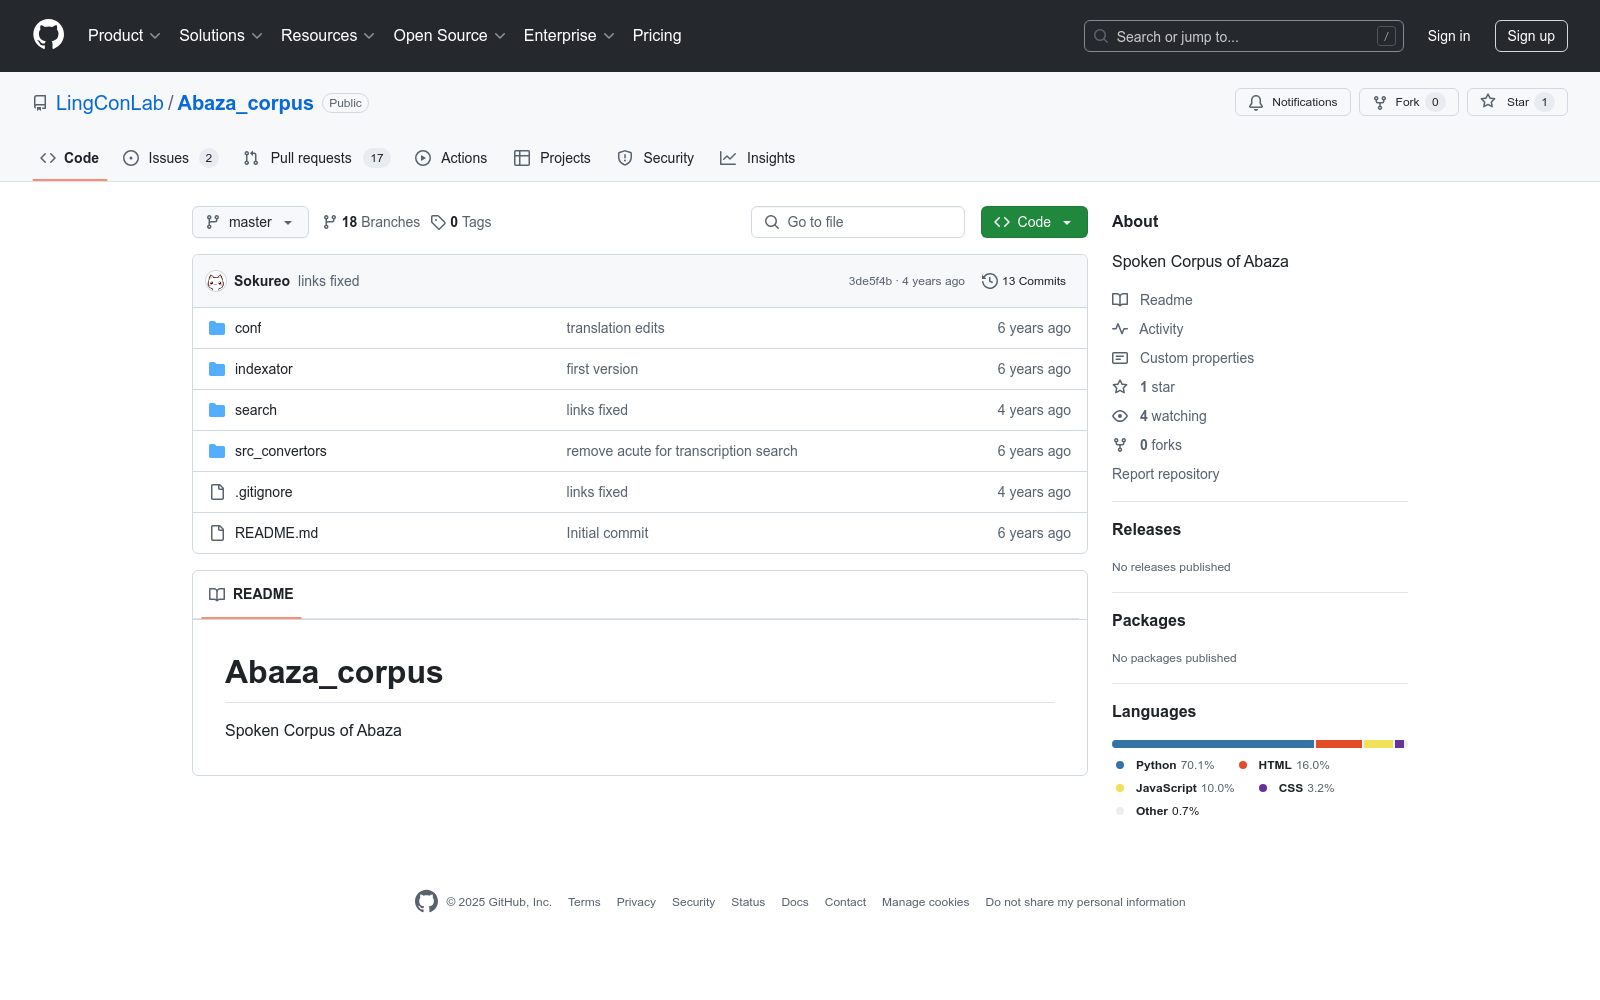1600x1000 pixels.
Task: Click the eye icon next to 4 watching
Action: point(1120,416)
